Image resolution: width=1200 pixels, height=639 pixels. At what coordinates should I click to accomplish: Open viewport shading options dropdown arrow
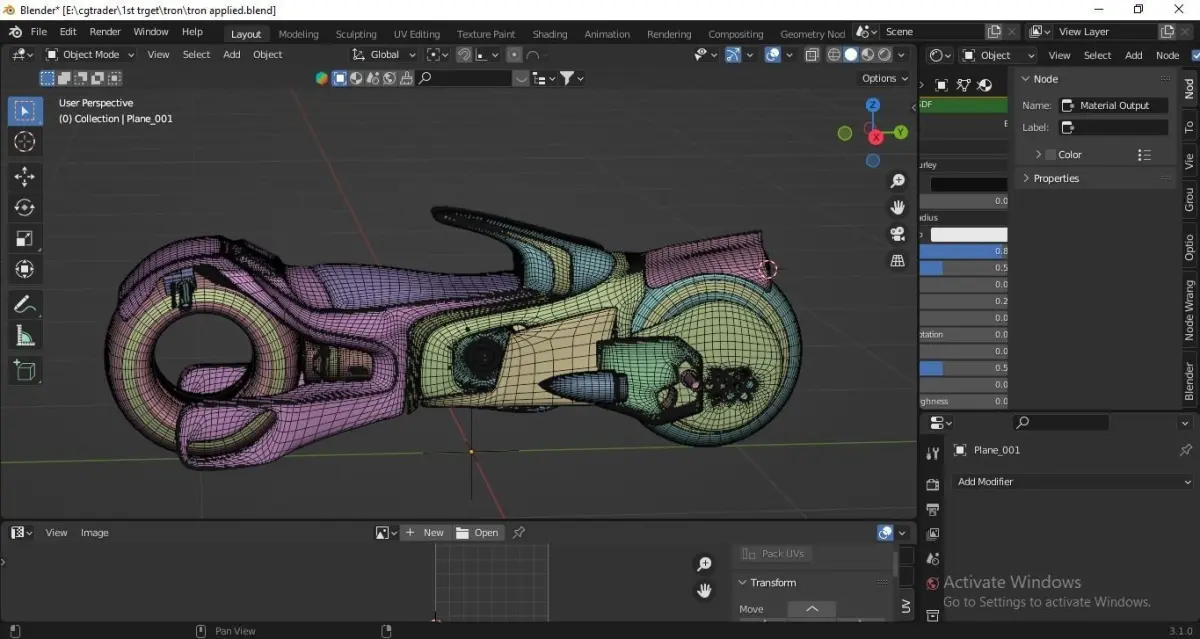(x=902, y=55)
